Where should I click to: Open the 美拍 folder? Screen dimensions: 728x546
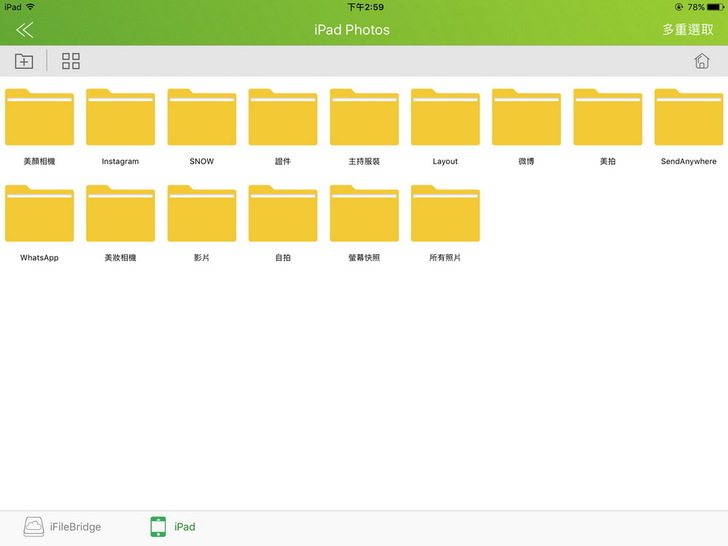(x=608, y=117)
